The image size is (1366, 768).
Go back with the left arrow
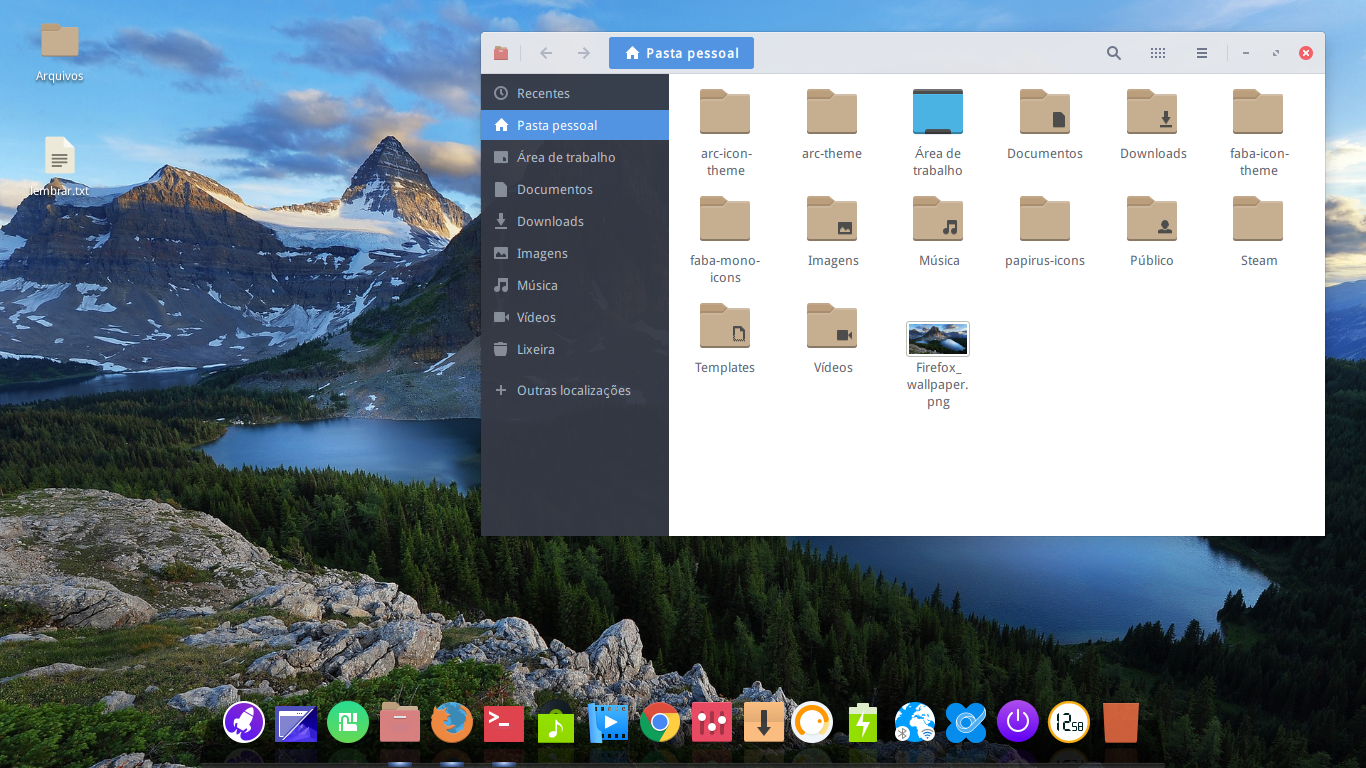tap(546, 53)
